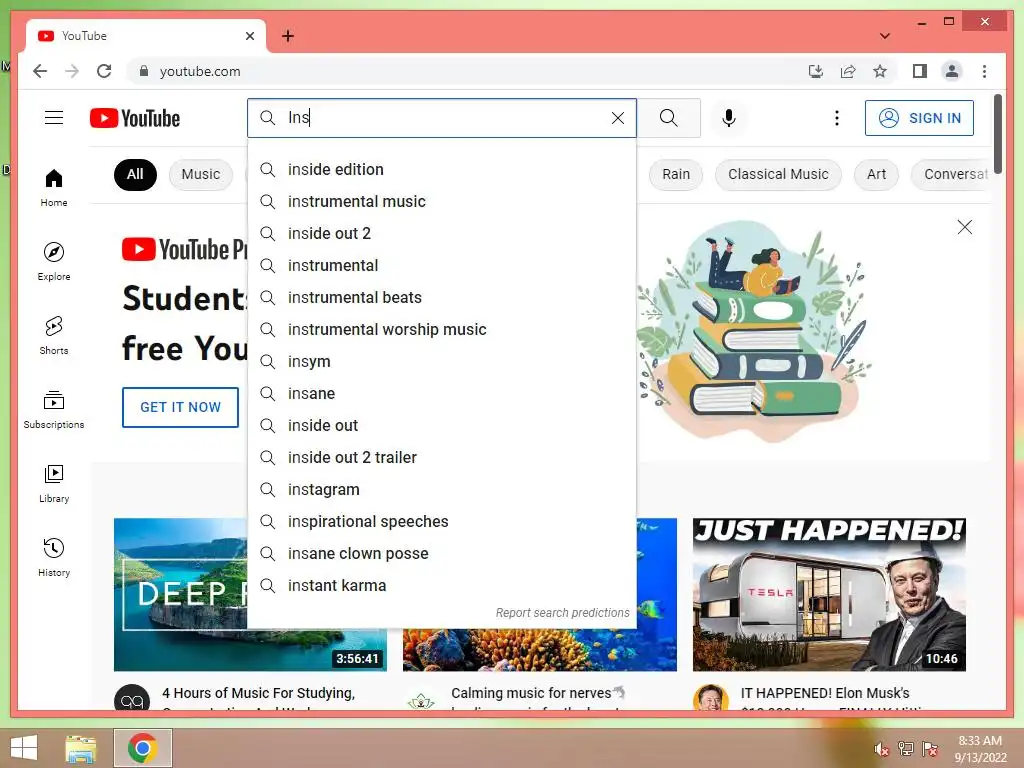
Task: Open a new Chrome tab
Action: (287, 36)
